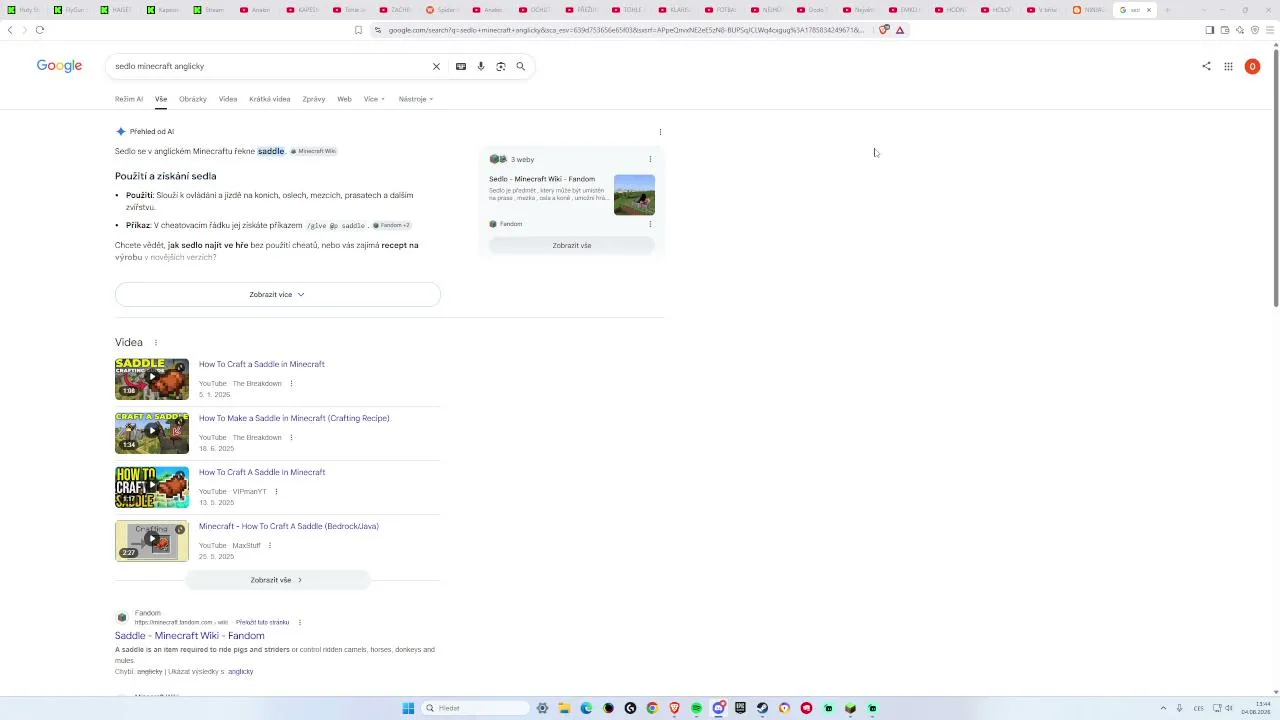The height and width of the screenshot is (720, 1280).
Task: Go to the Google homepage via logo
Action: (59, 66)
